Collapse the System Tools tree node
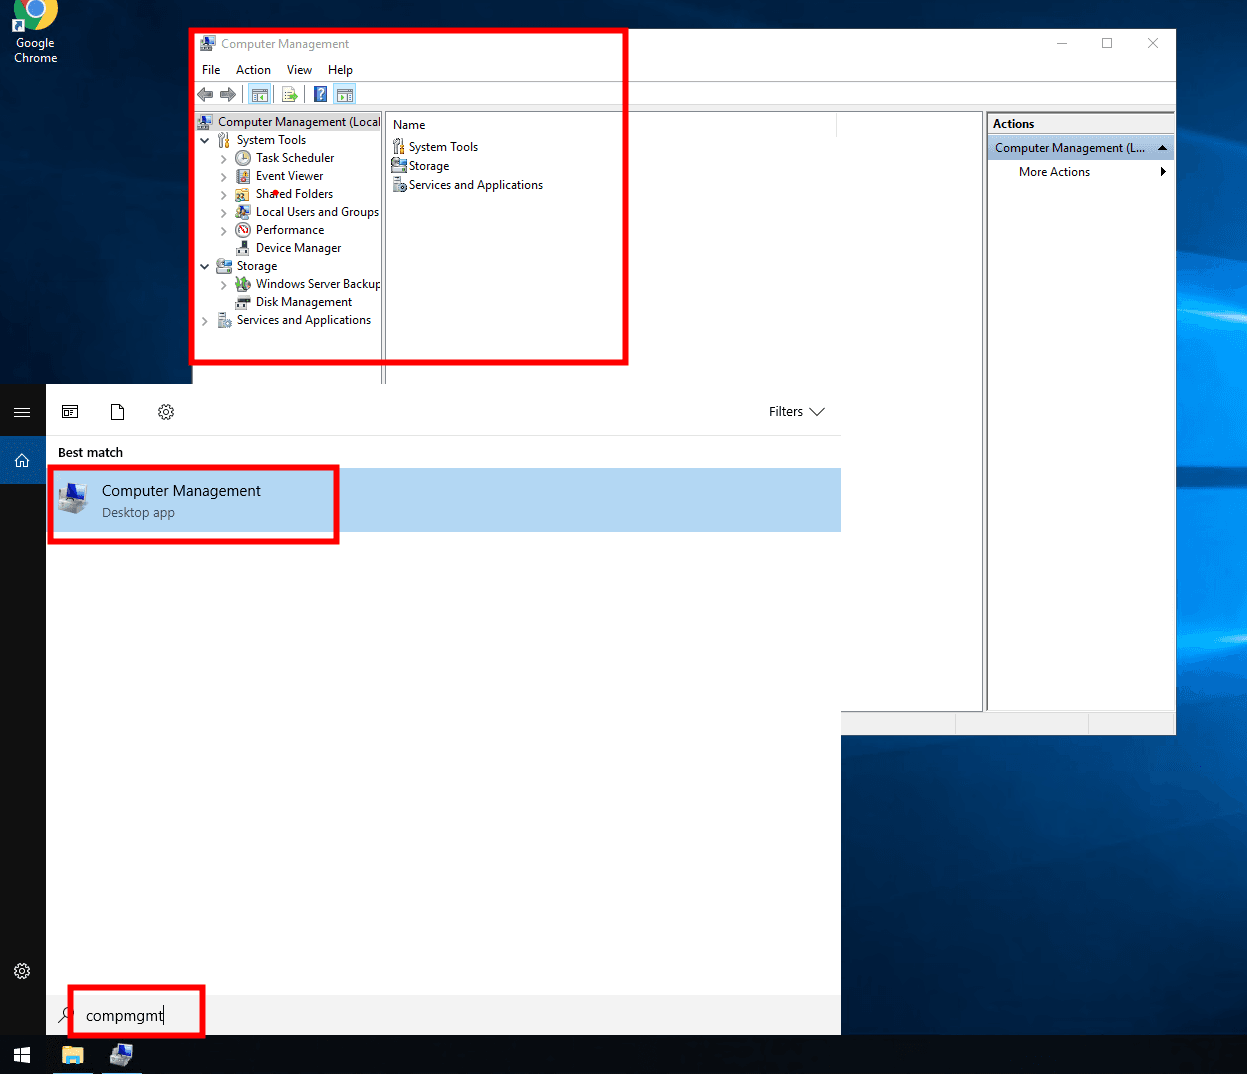 point(205,141)
